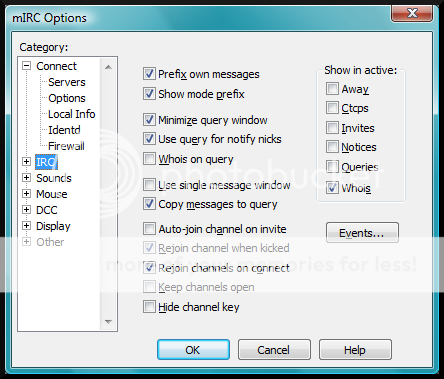Close the mIRC Options dialog
The image size is (444, 379).
[412, 13]
